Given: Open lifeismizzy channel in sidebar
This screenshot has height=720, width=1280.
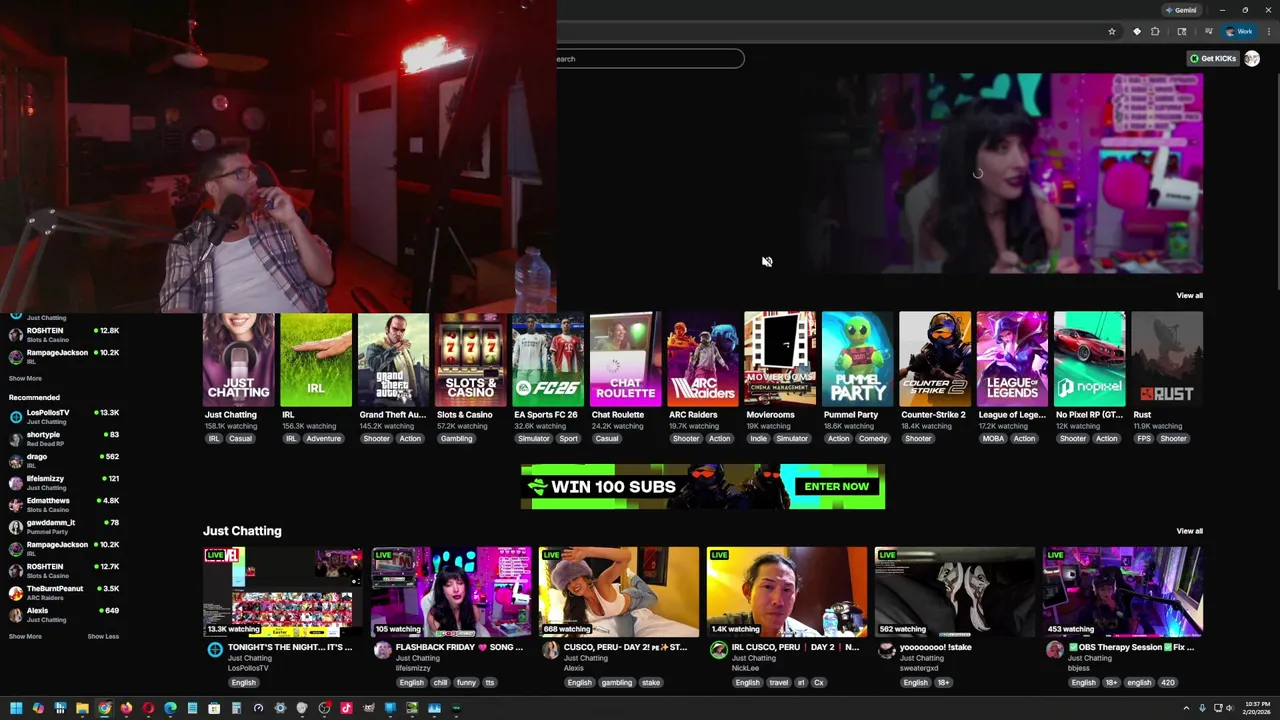Looking at the screenshot, I should [x=64, y=482].
